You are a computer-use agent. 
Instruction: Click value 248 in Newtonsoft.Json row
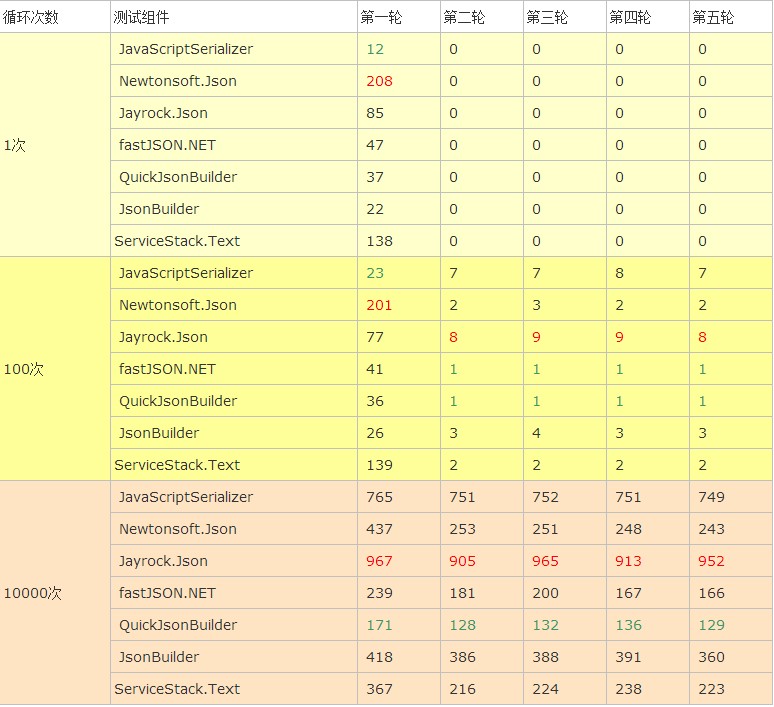(628, 529)
